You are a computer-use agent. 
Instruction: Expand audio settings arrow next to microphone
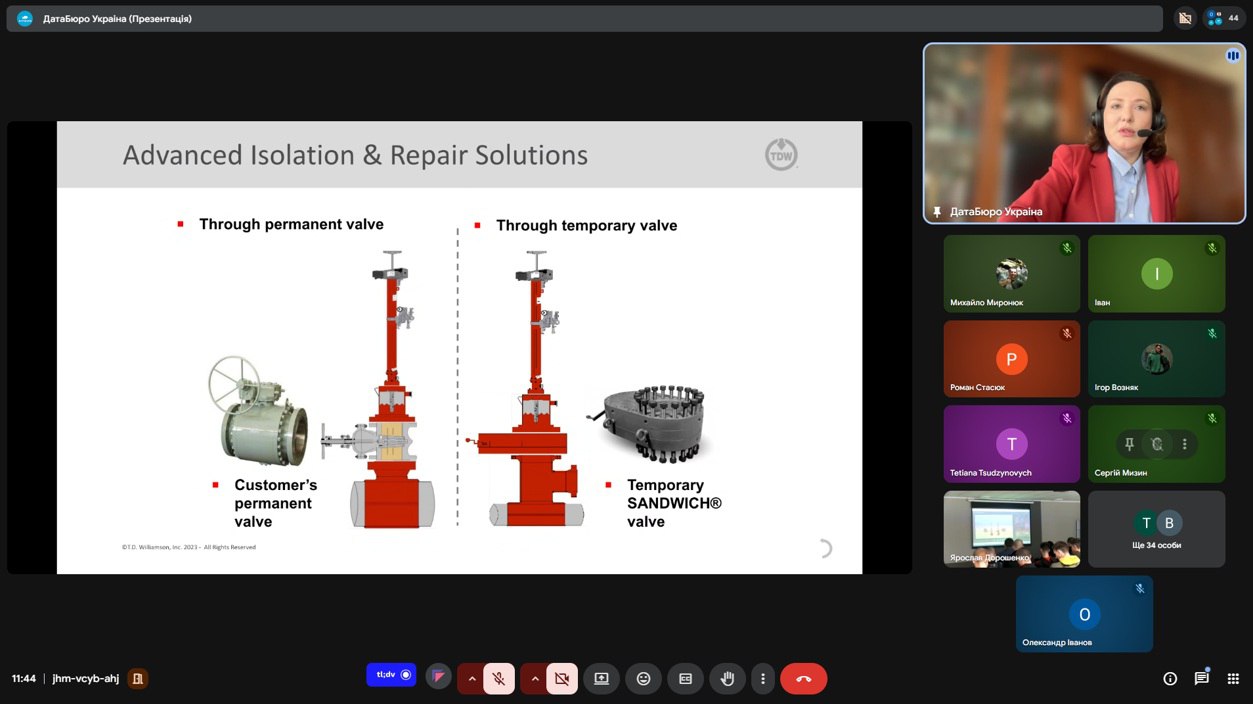pos(472,679)
